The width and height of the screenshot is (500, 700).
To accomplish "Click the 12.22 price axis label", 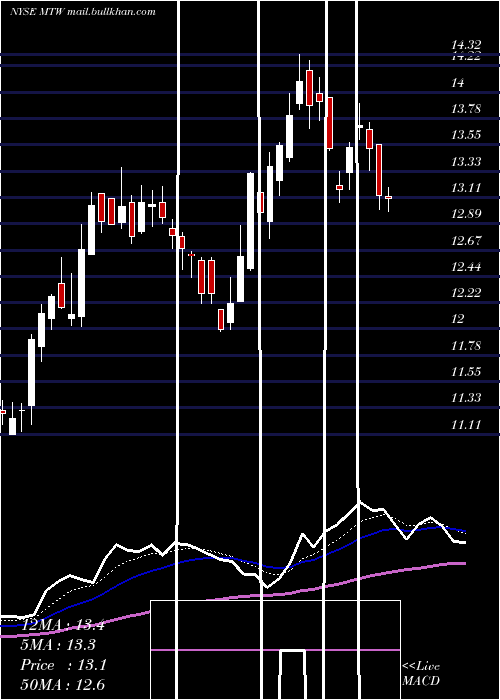I will (466, 293).
